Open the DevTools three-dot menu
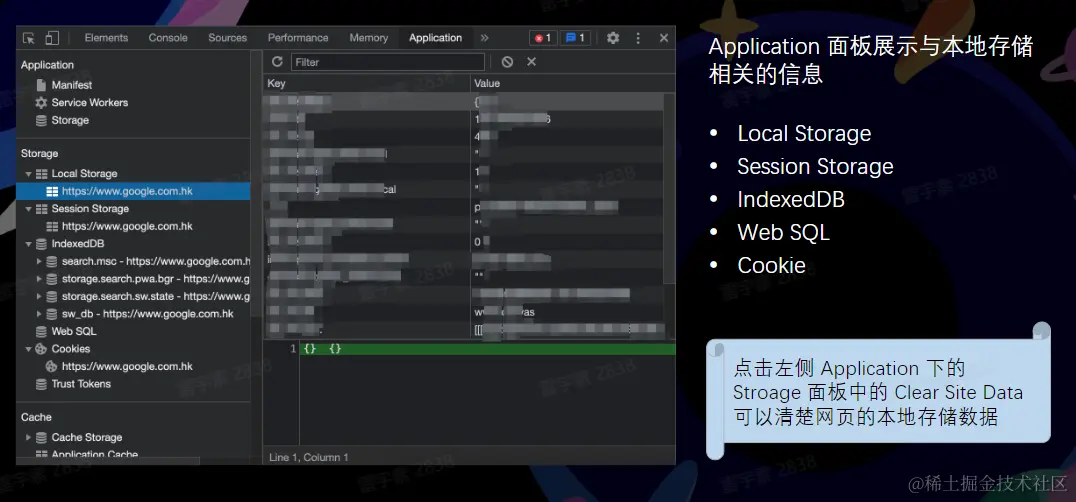The height and width of the screenshot is (502, 1076). pos(638,38)
